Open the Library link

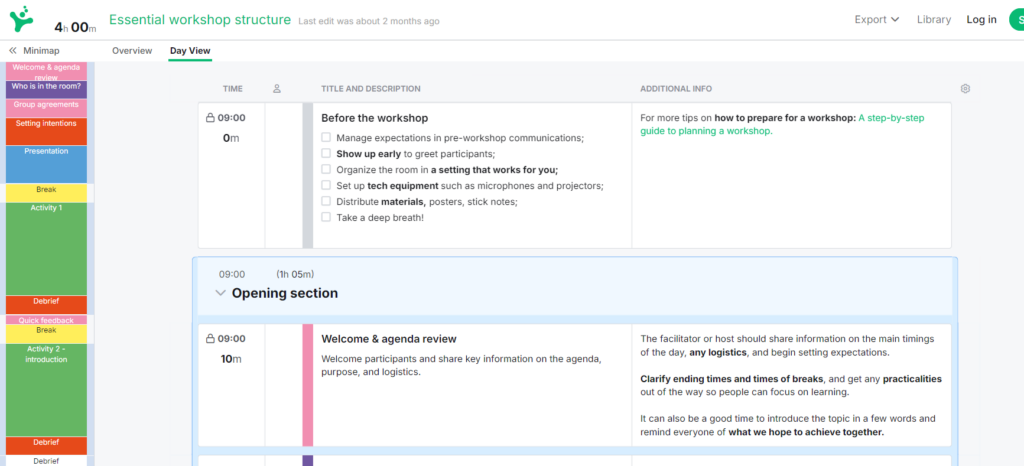[x=933, y=20]
